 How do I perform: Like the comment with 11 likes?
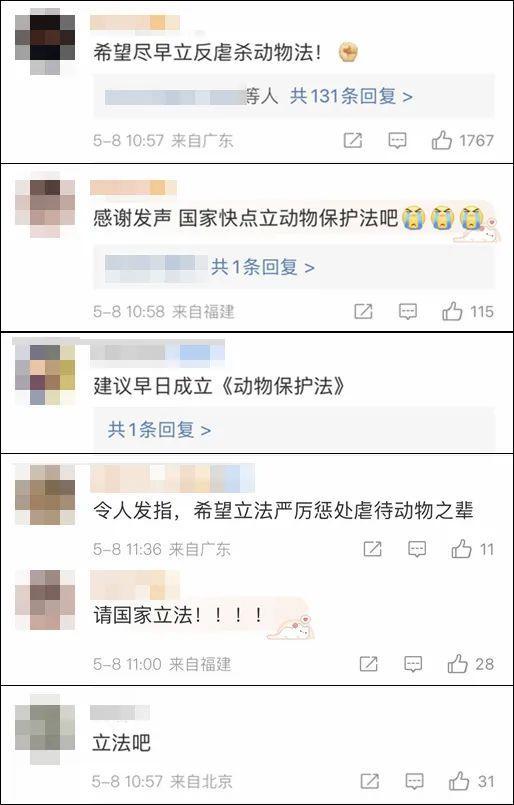click(x=461, y=549)
